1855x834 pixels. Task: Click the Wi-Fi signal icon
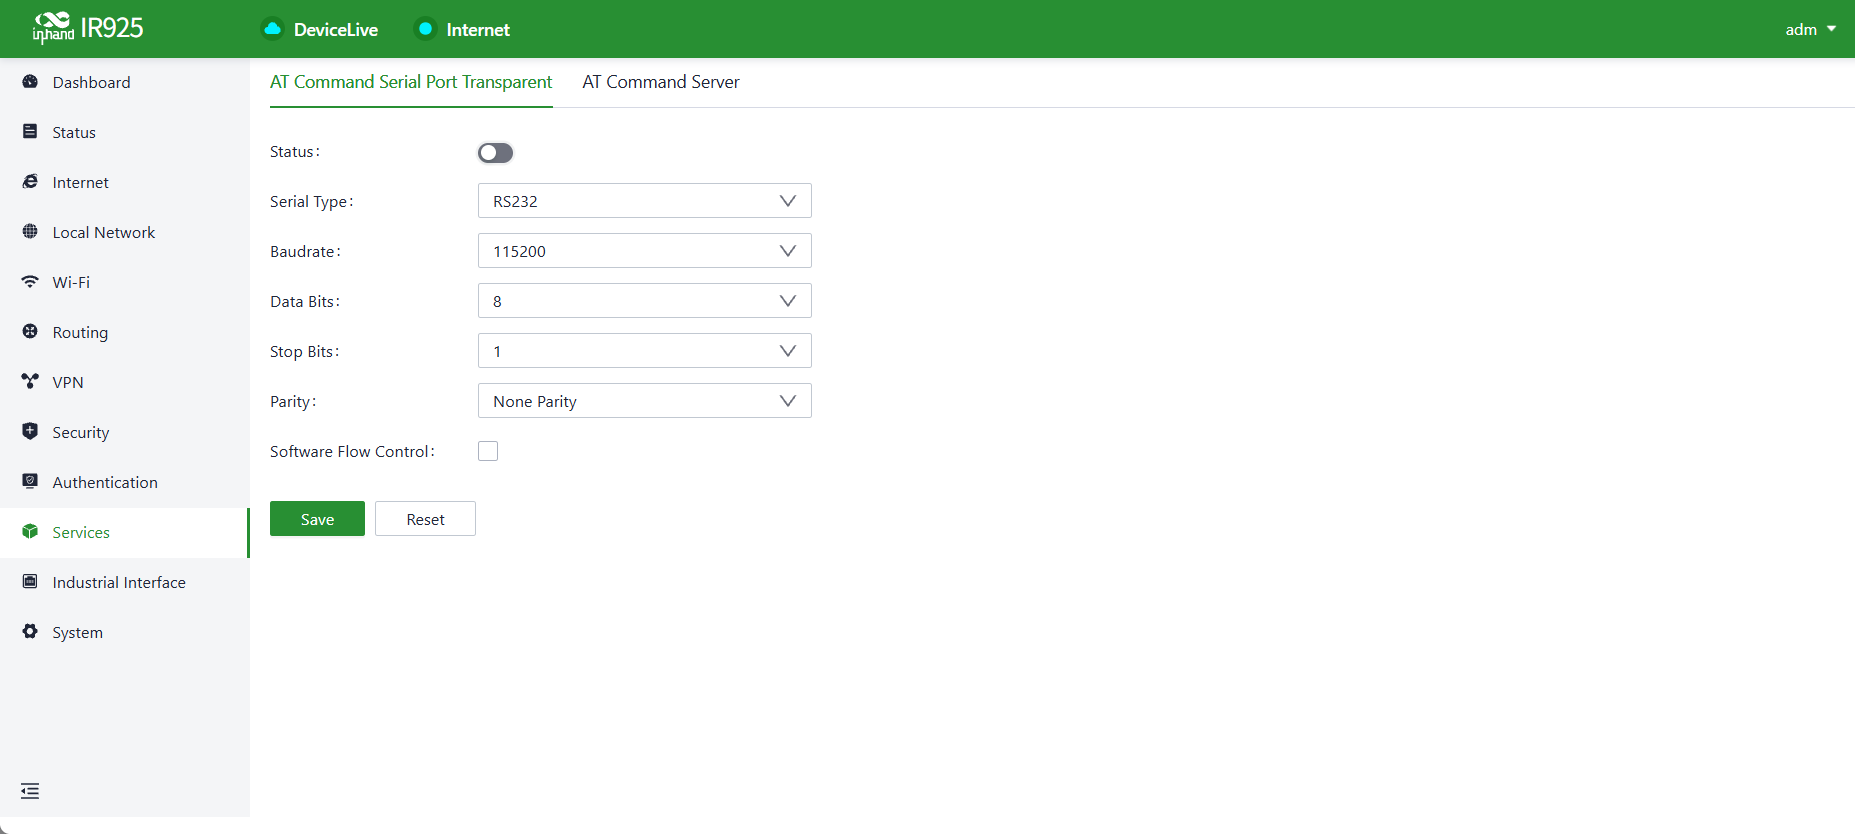click(x=30, y=282)
